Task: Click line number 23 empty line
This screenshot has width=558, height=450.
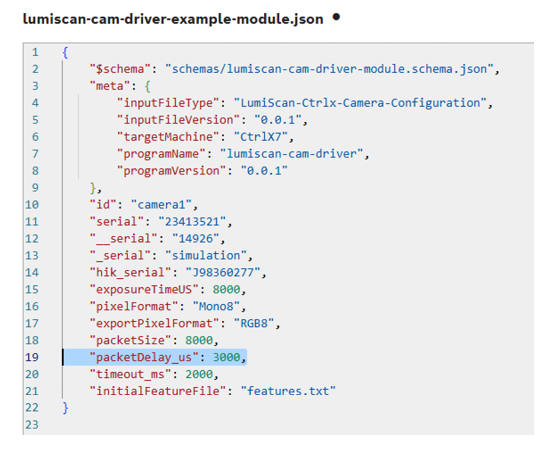Action: (32, 424)
